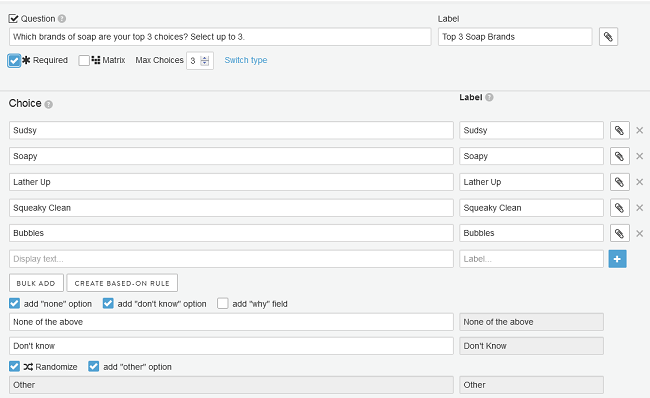Click CREATE BASED-ON RULE button
Image resolution: width=650 pixels, height=398 pixels.
click(122, 283)
